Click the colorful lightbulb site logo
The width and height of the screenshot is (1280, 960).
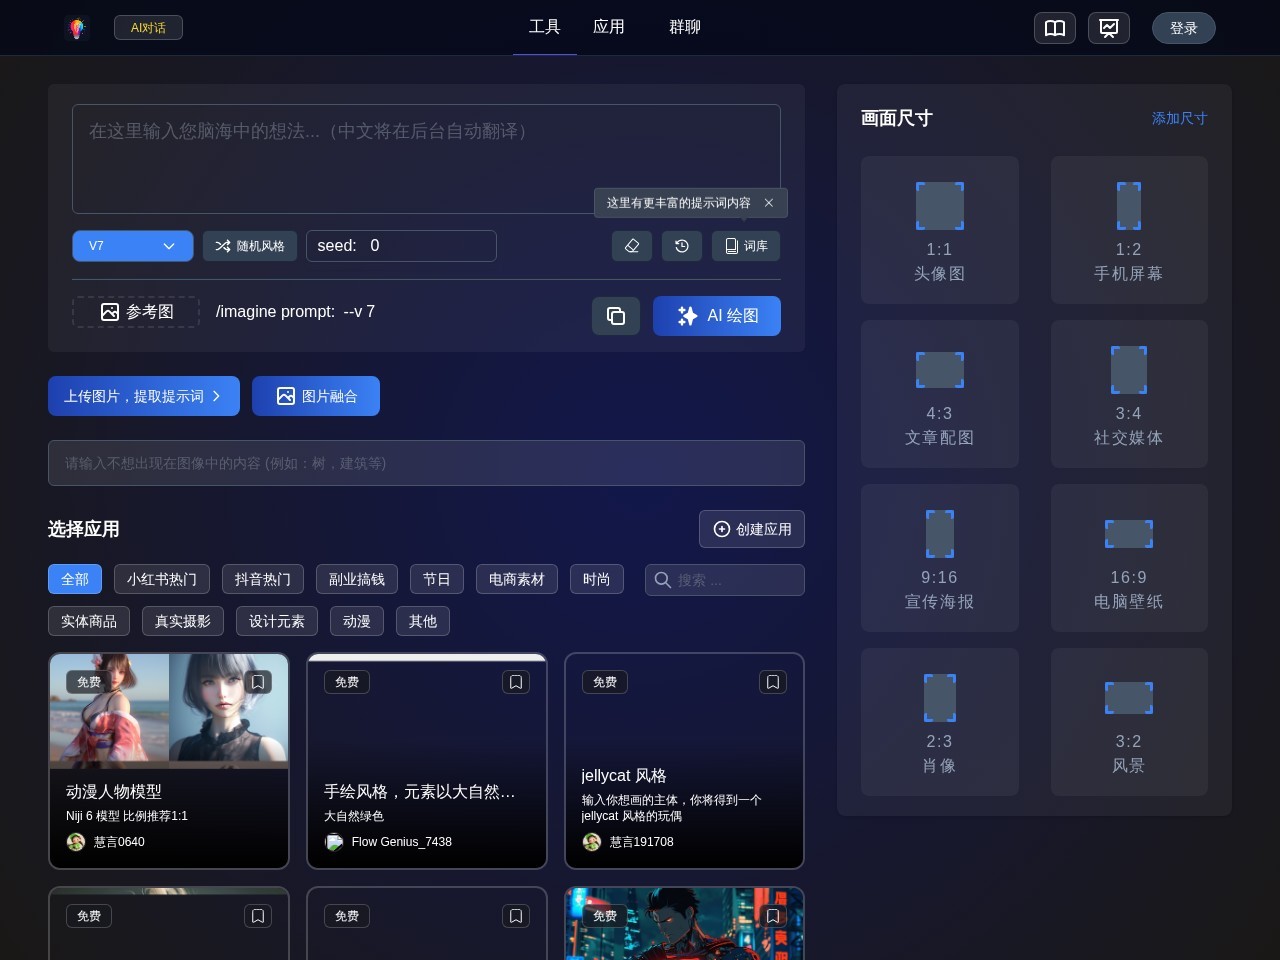(x=77, y=28)
